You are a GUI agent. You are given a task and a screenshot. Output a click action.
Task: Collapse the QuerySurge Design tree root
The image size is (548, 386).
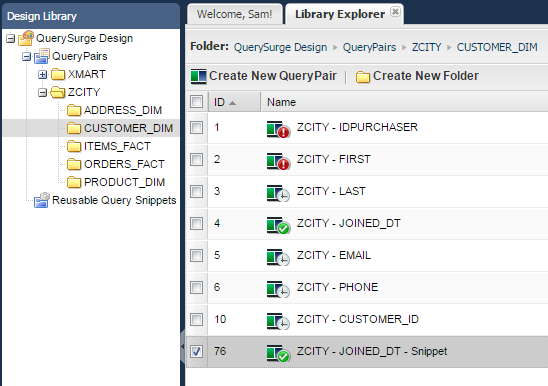[10, 38]
